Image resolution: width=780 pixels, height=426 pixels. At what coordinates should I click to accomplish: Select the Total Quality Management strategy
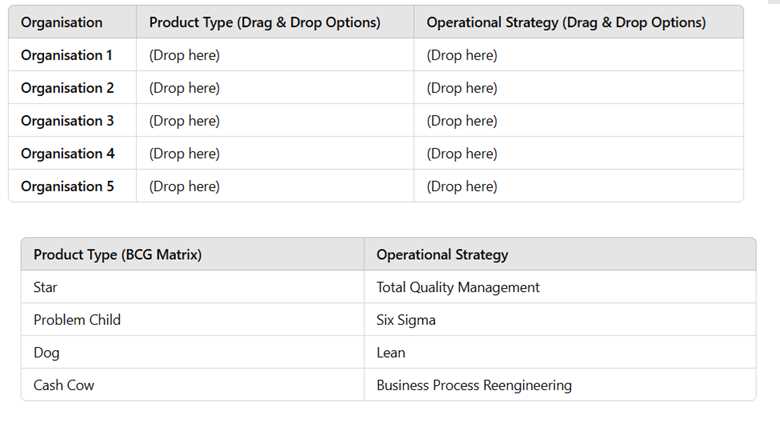(x=458, y=287)
